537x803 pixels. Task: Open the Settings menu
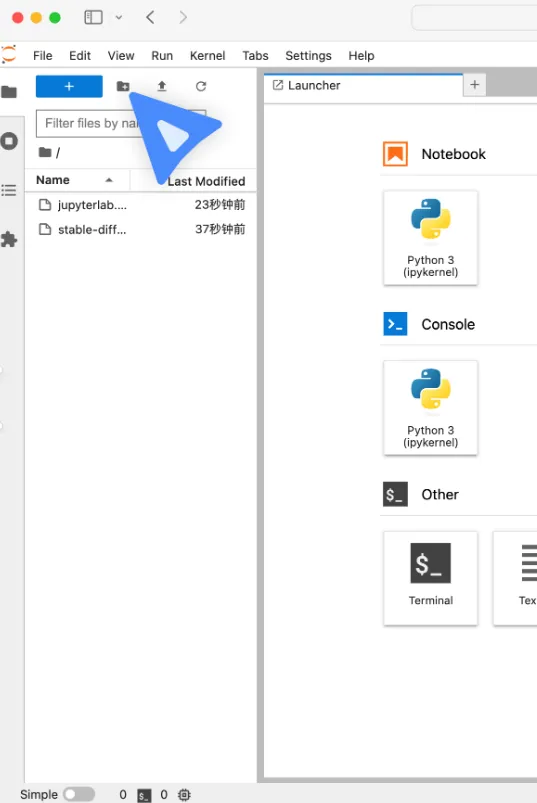point(308,55)
